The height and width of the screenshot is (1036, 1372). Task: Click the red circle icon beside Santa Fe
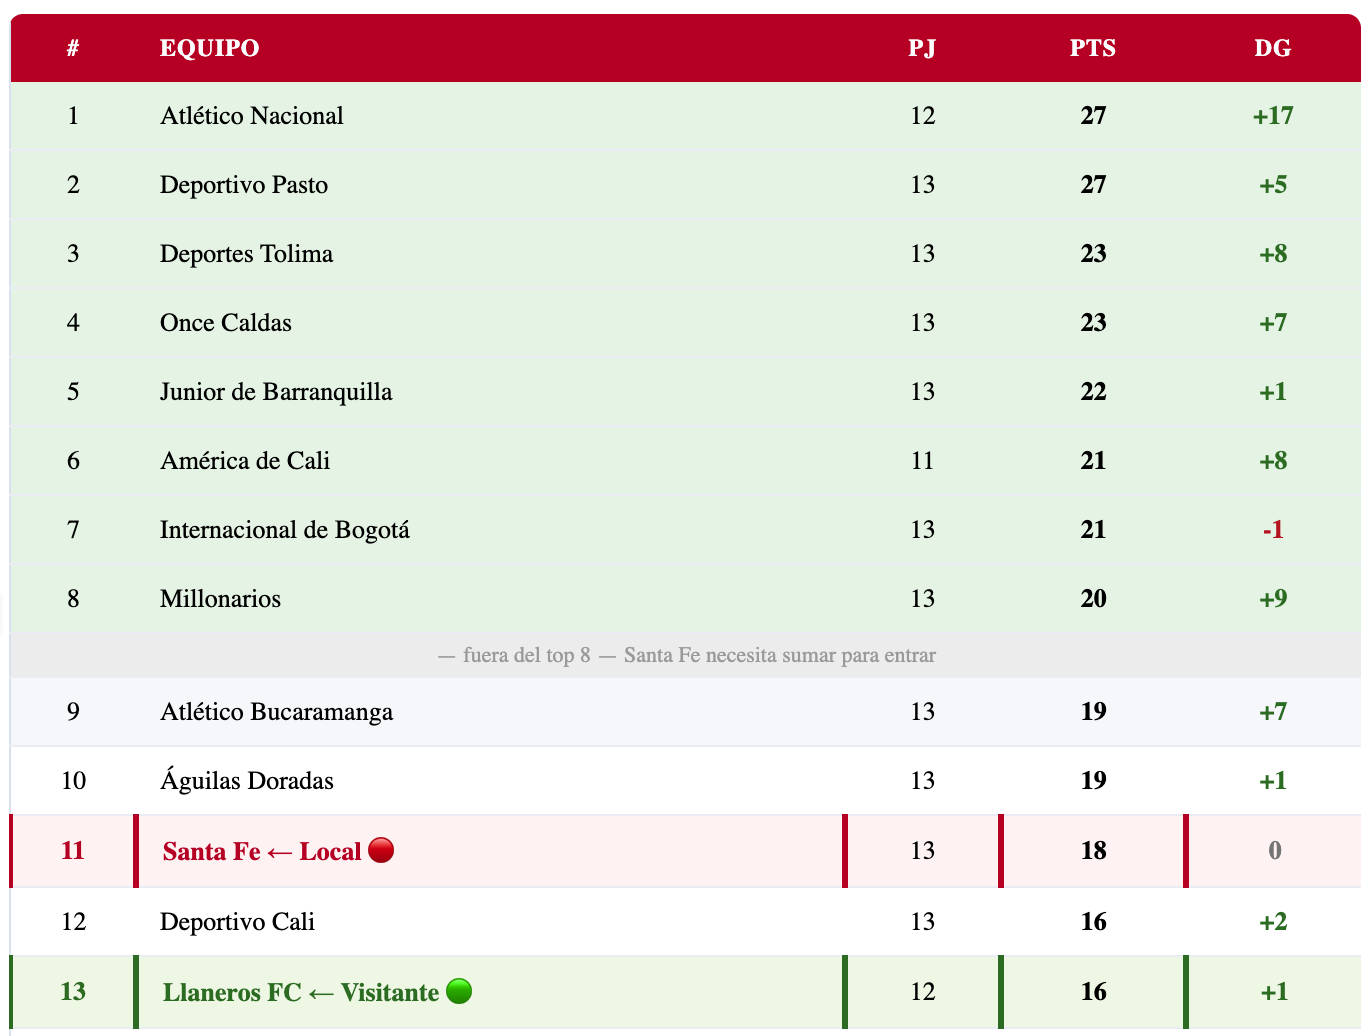coord(381,850)
